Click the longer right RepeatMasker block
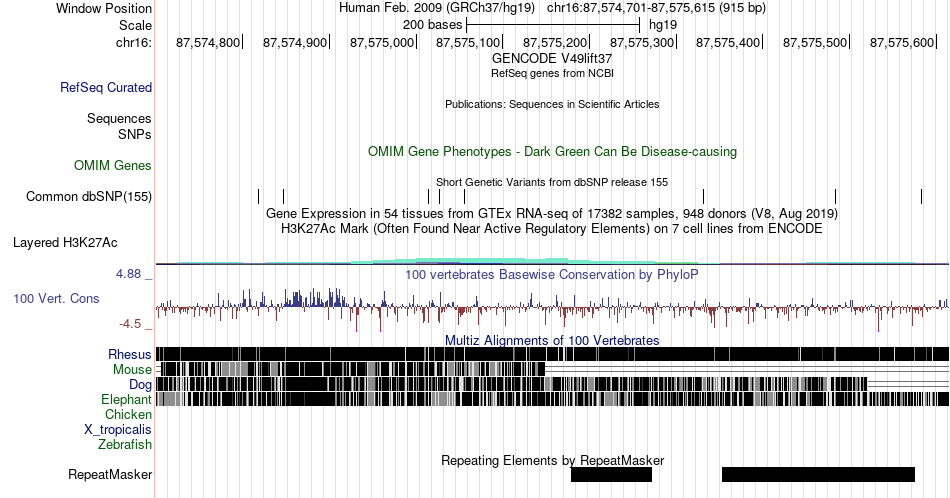 pyautogui.click(x=818, y=474)
